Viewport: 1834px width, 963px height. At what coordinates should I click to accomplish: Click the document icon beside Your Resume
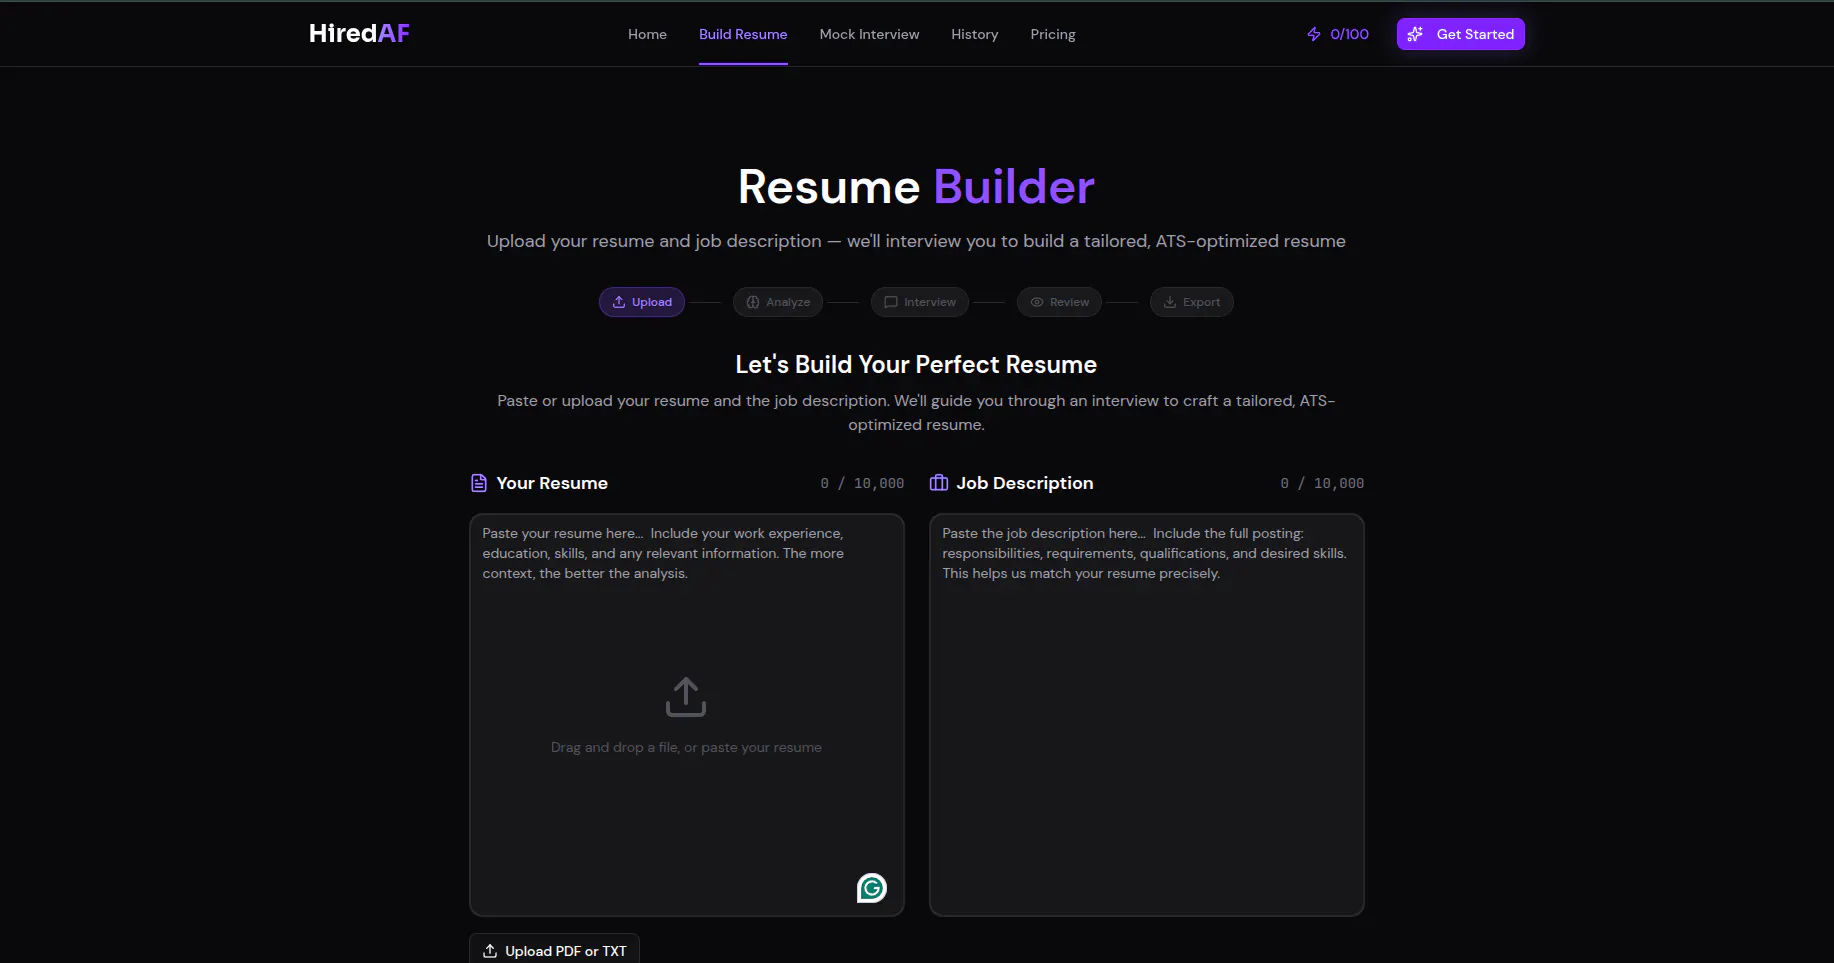point(479,483)
